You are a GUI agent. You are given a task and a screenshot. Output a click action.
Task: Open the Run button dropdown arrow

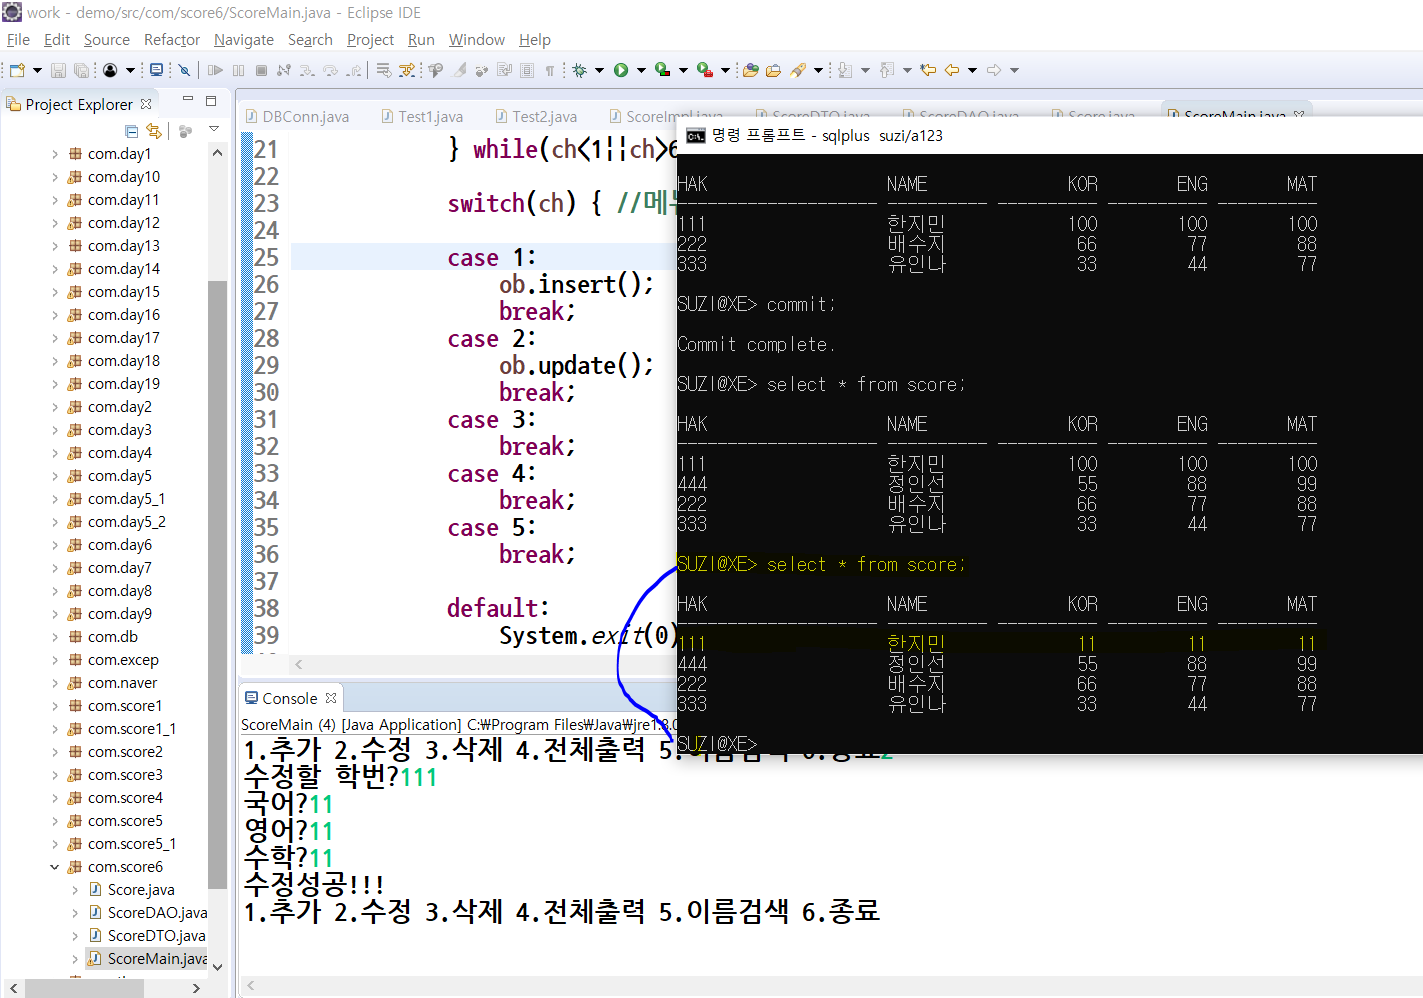[641, 70]
